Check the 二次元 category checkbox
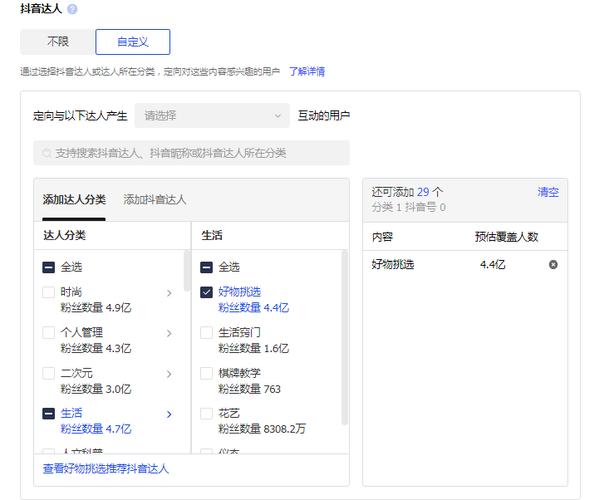Screen dimensions: 614x500 click(49, 373)
